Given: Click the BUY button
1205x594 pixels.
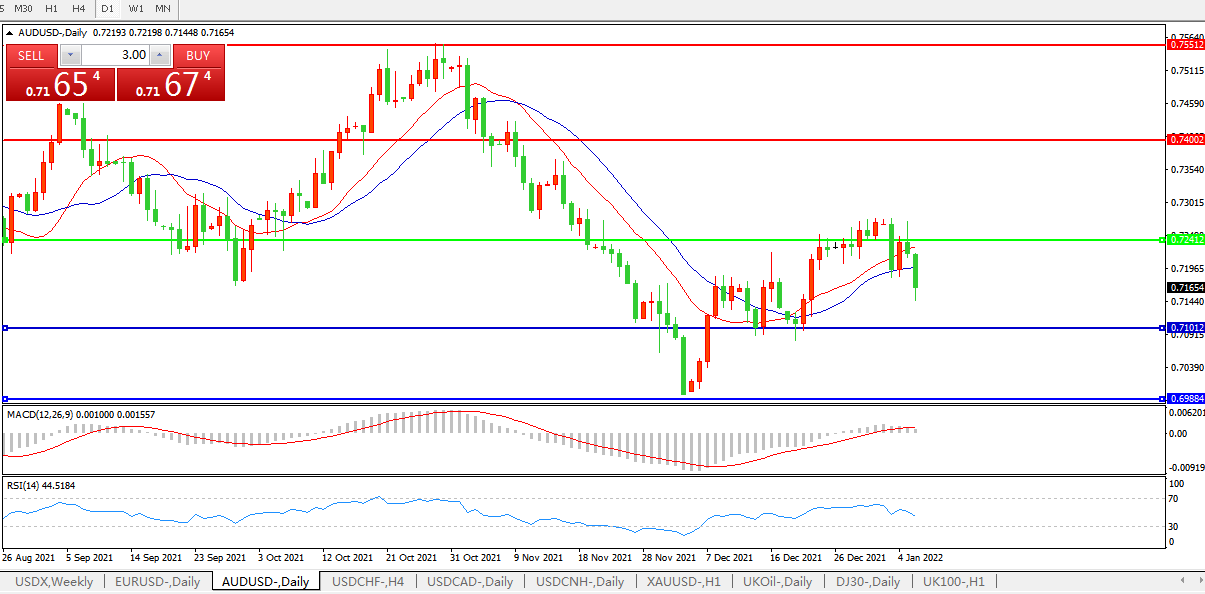Looking at the screenshot, I should [x=198, y=56].
